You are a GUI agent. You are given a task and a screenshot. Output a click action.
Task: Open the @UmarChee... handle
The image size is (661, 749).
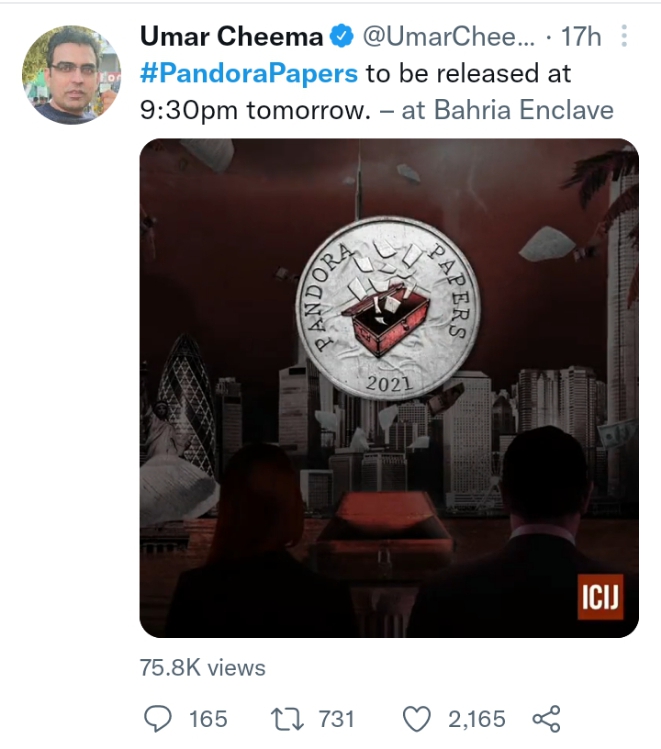point(449,37)
